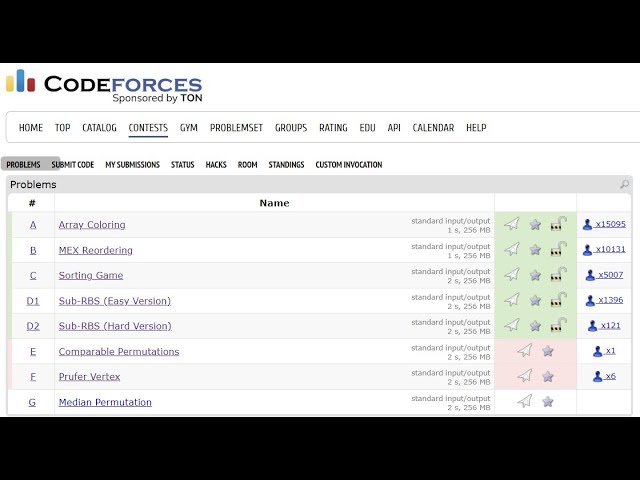Switch to MY SUBMISSIONS tab

tap(133, 164)
